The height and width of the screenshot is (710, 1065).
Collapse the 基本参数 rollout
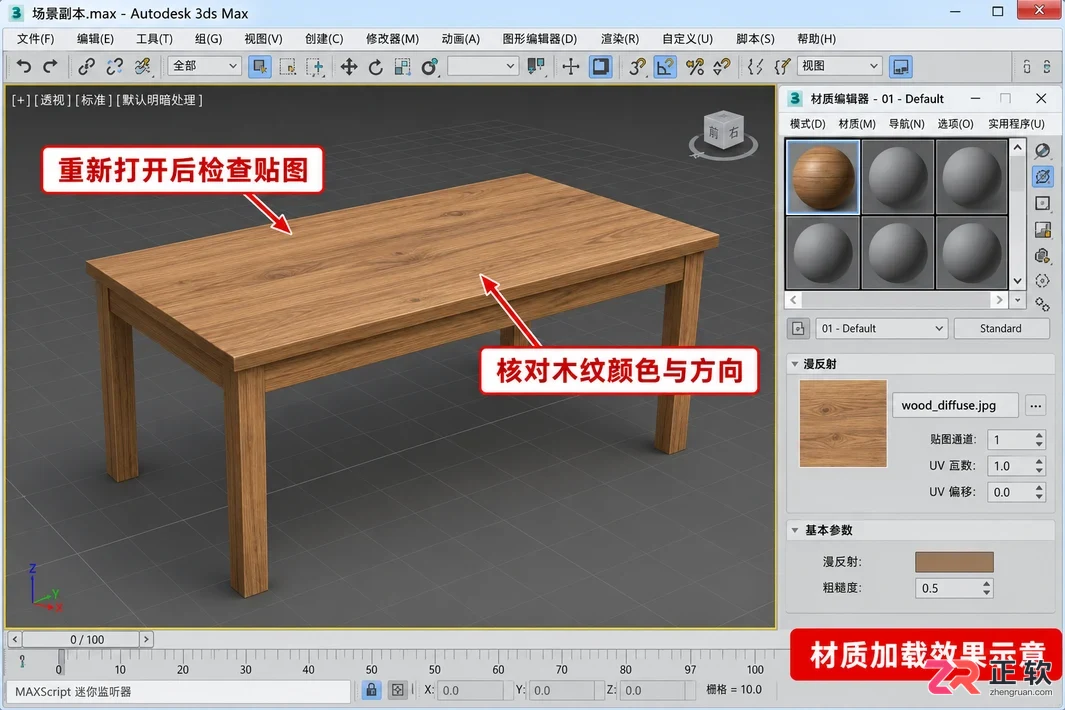click(x=794, y=530)
